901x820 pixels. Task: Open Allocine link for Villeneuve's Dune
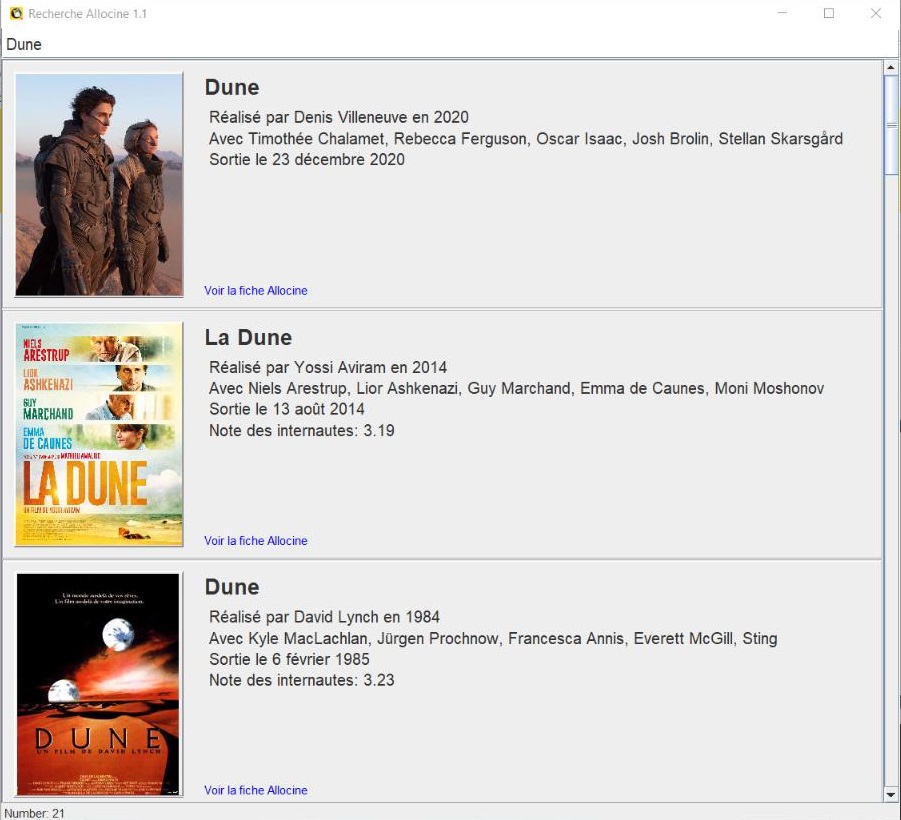[256, 291]
